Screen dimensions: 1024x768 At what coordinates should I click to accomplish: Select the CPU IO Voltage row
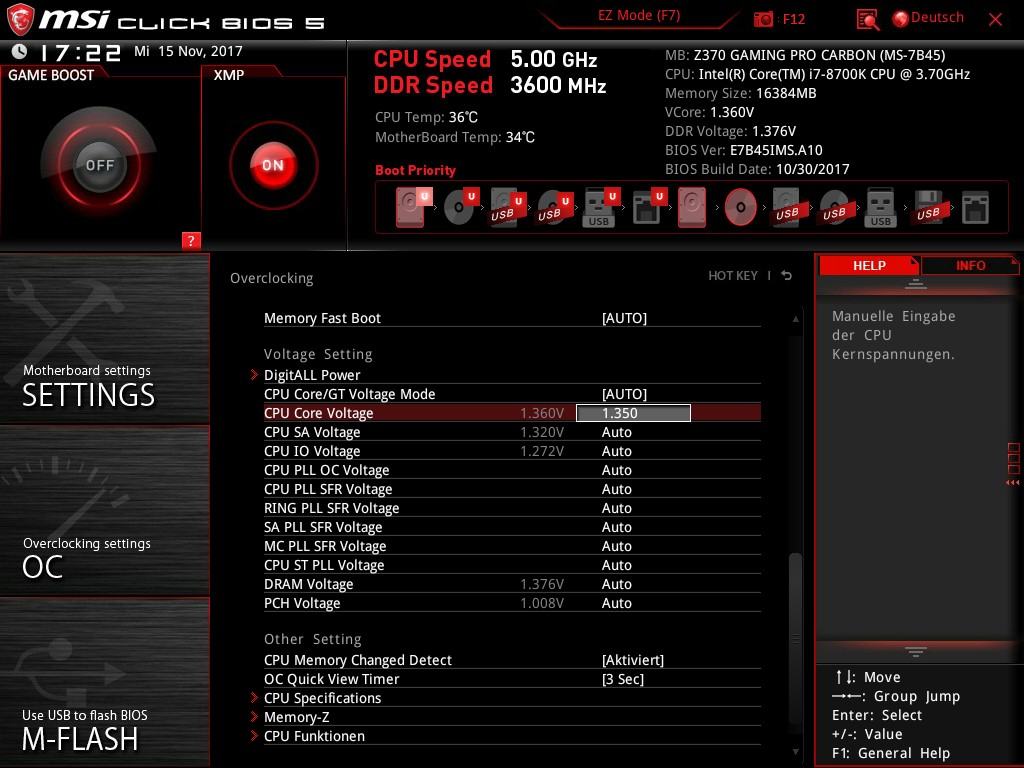coord(512,451)
